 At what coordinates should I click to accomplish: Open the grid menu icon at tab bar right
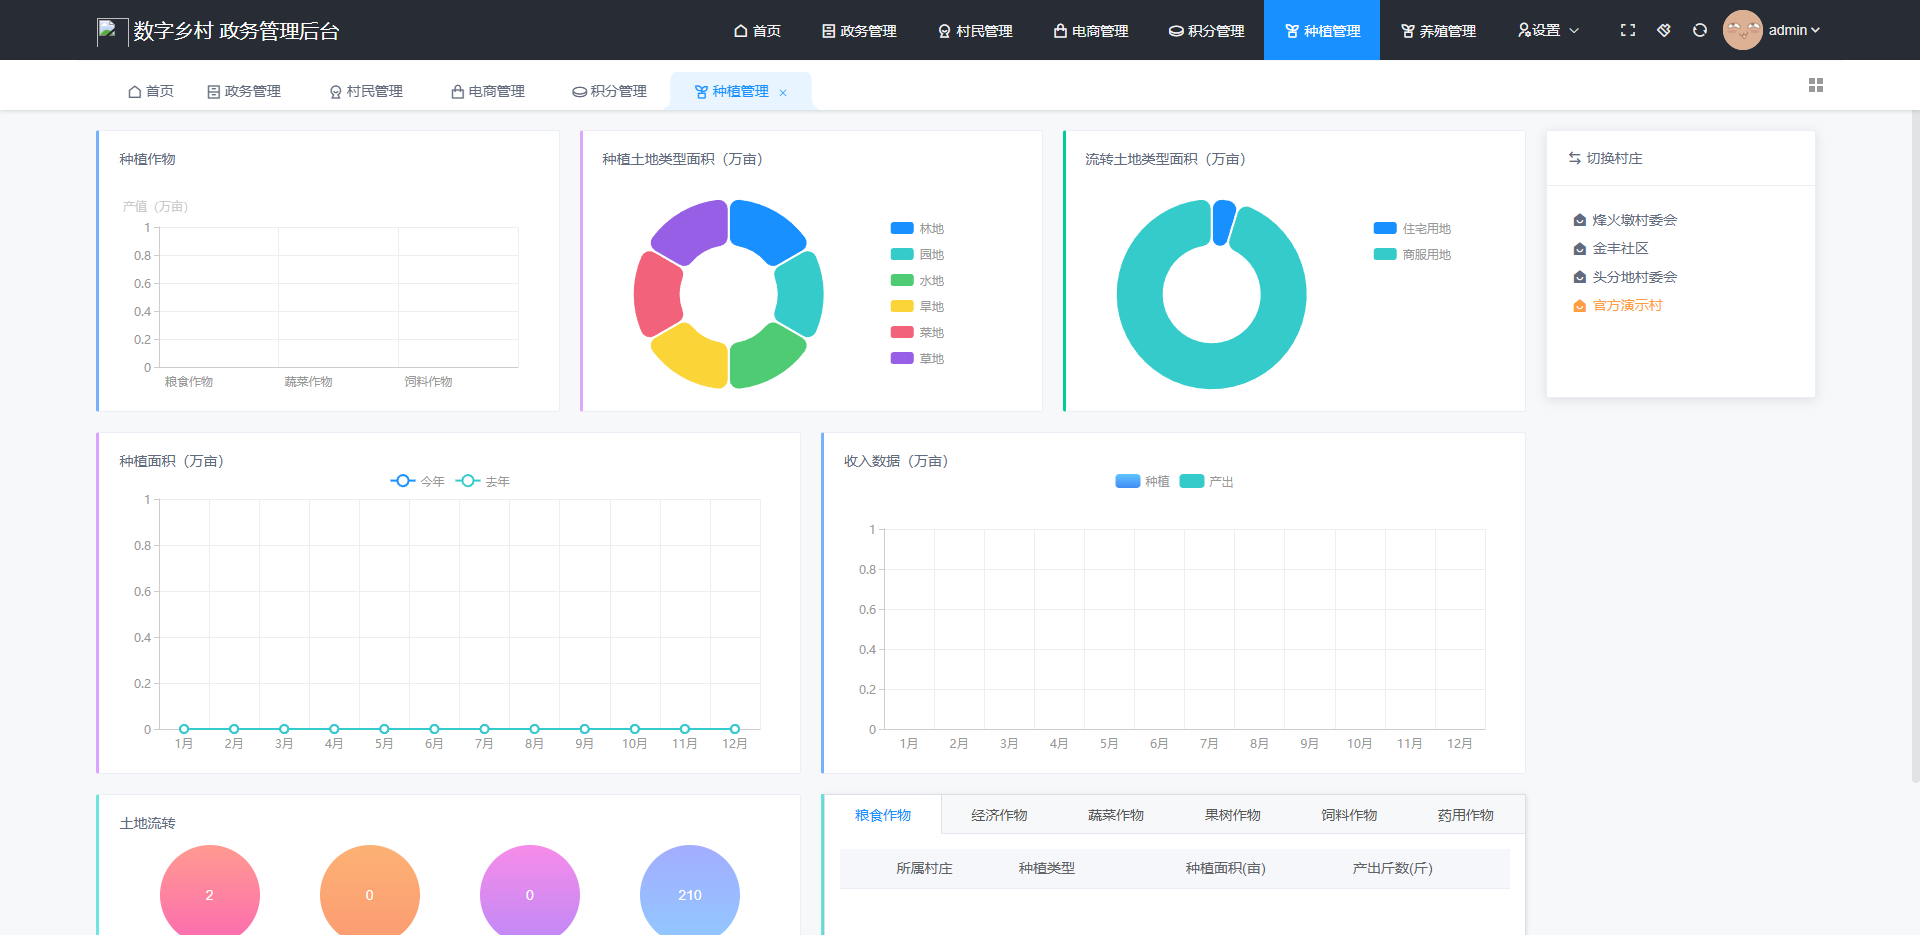1816,86
